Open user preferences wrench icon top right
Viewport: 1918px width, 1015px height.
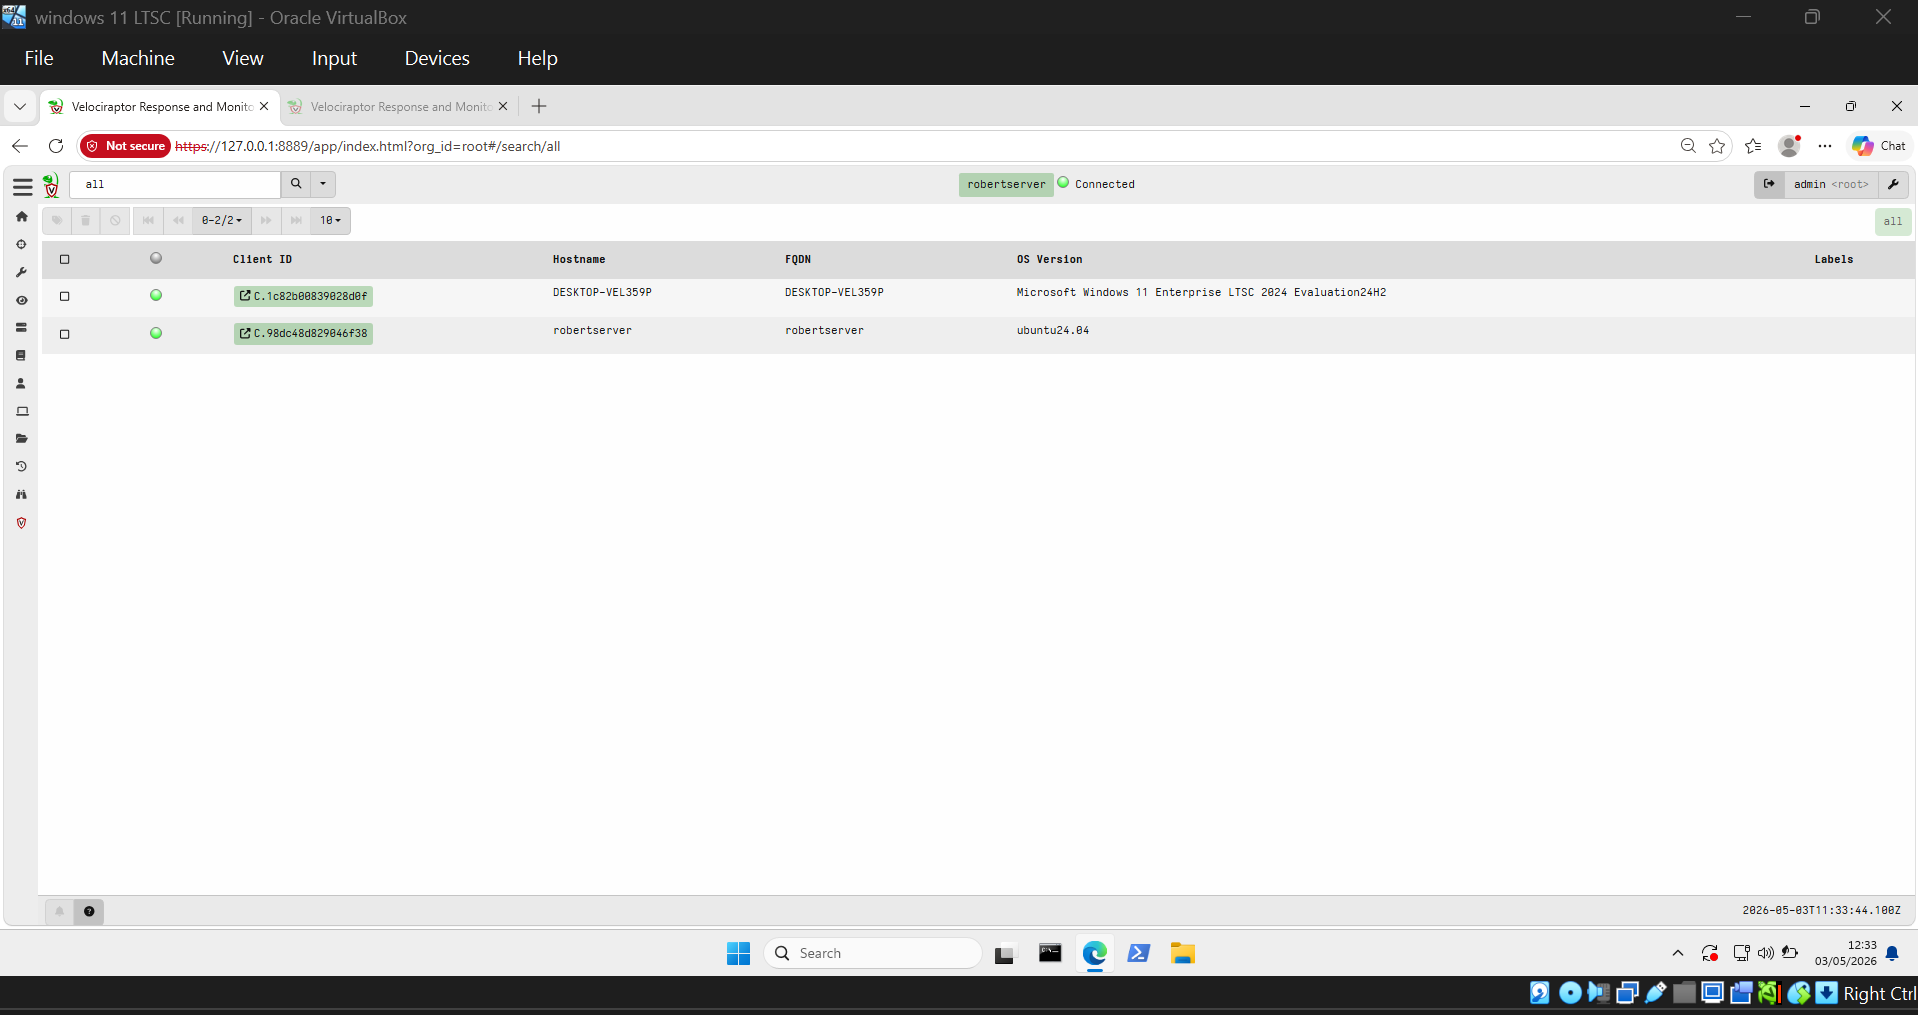pyautogui.click(x=1893, y=184)
